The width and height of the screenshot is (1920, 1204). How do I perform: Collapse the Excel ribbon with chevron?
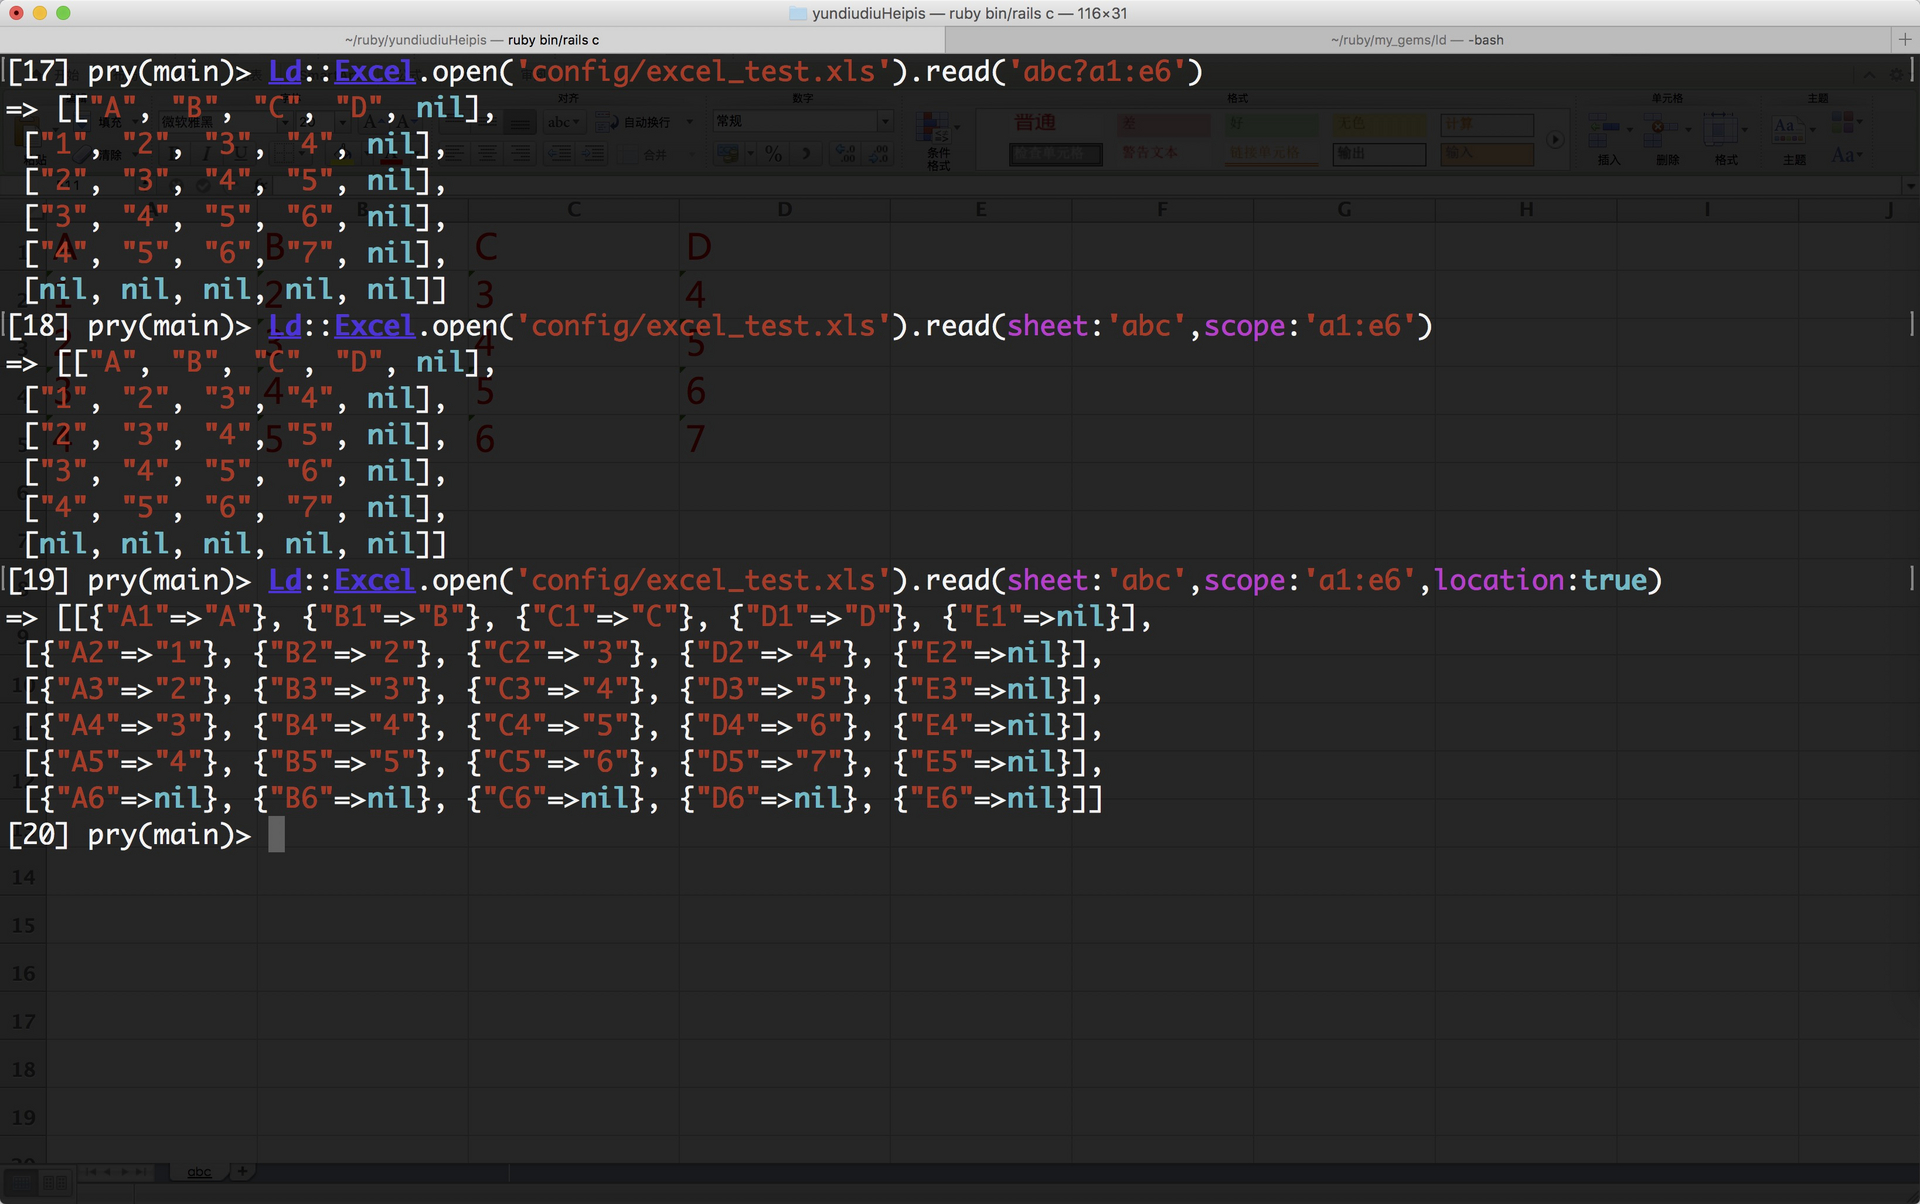pos(1869,75)
